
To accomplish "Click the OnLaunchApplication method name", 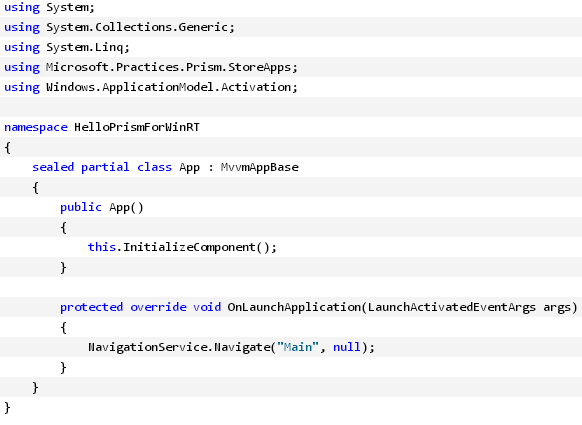I will coord(294,308).
